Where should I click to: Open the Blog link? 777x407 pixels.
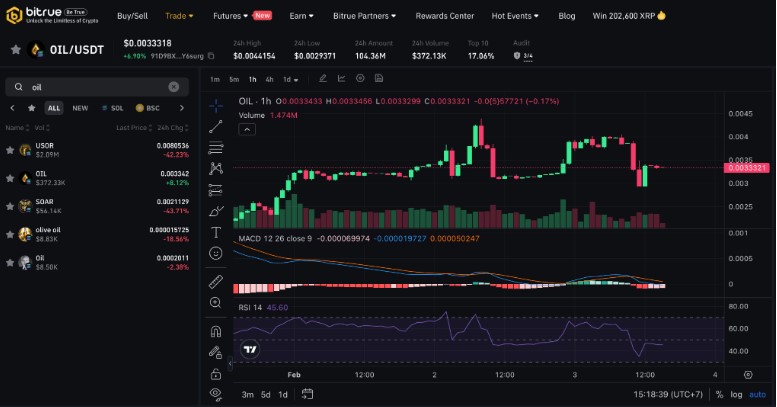pos(567,16)
